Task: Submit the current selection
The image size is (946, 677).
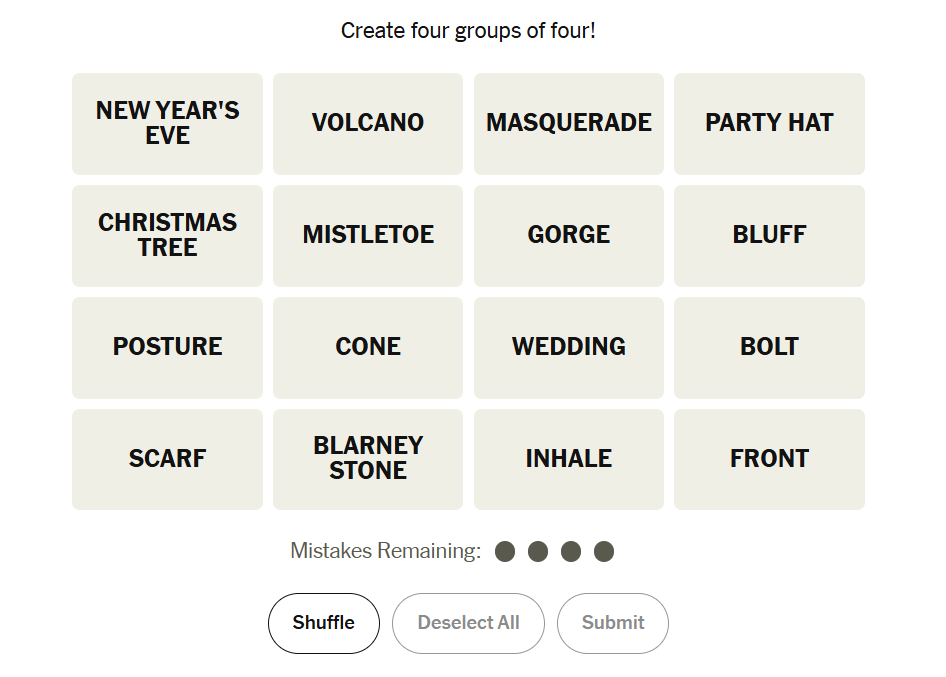Action: click(x=612, y=623)
